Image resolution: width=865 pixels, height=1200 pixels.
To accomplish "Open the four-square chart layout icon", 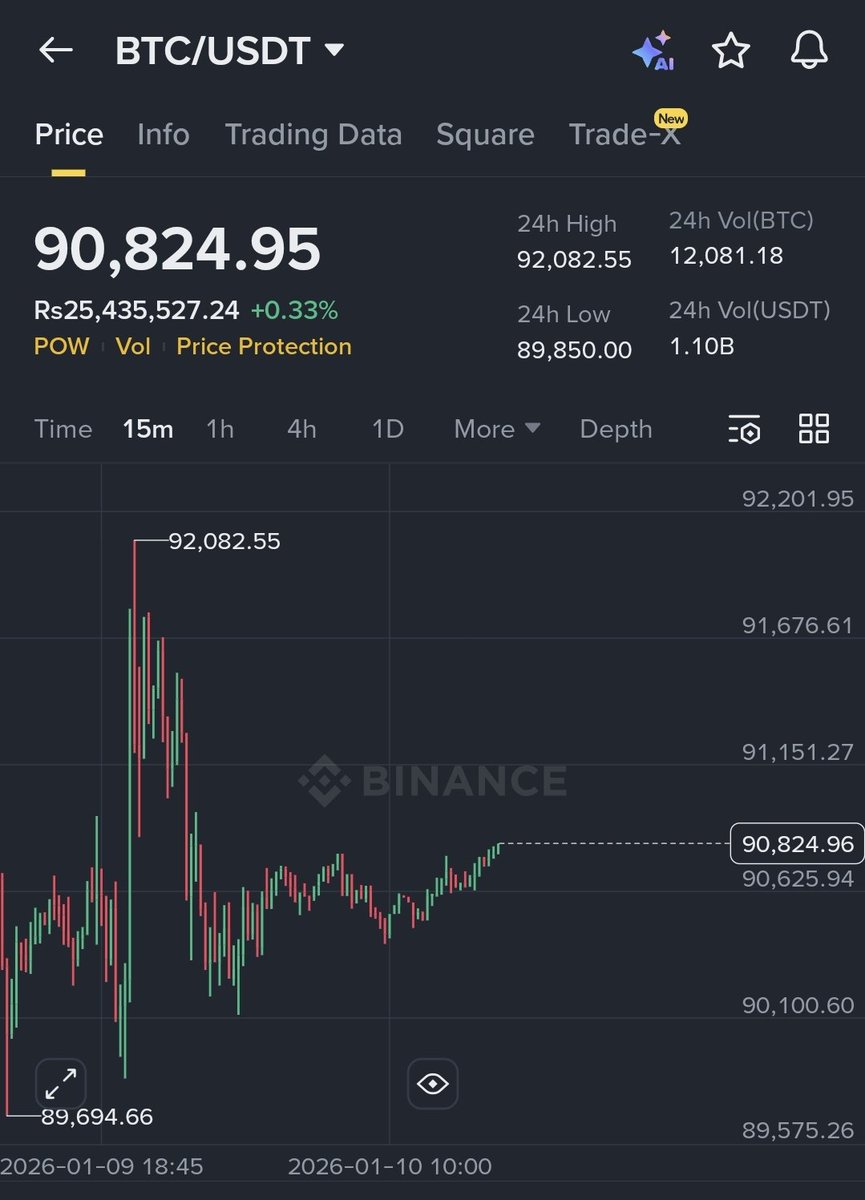I will 814,429.
